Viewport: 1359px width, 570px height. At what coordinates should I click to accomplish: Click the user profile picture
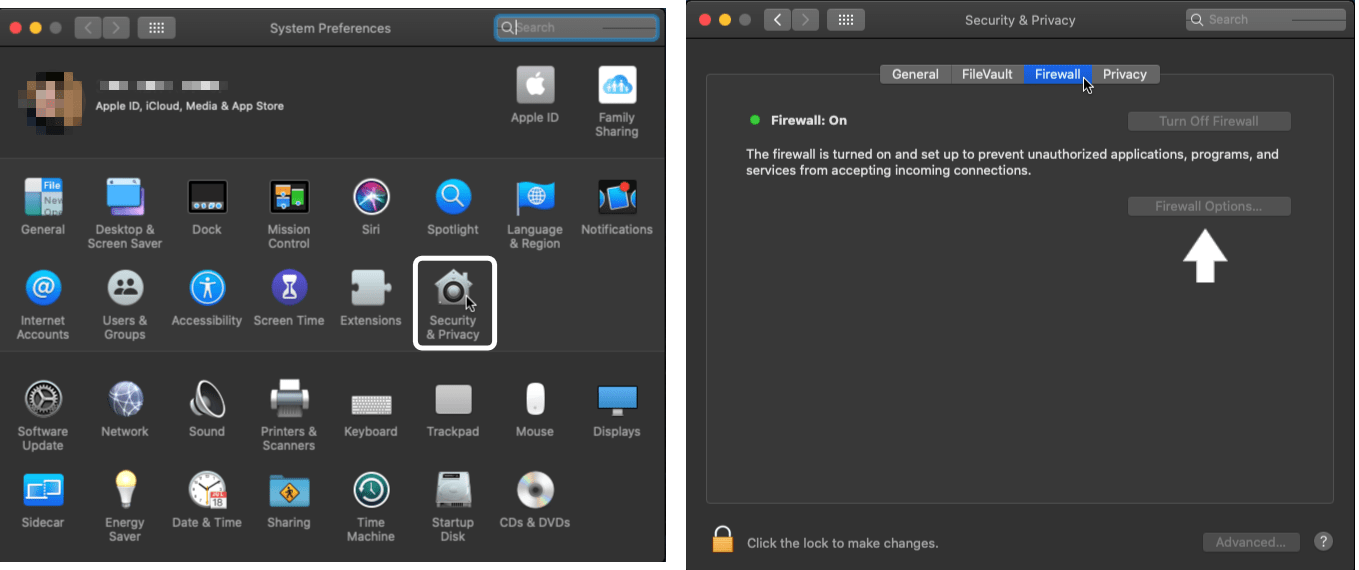point(50,103)
